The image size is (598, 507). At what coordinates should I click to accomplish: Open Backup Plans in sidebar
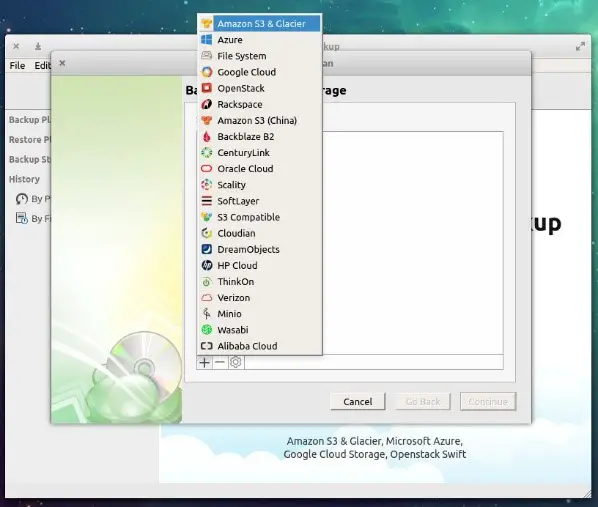[x=29, y=120]
